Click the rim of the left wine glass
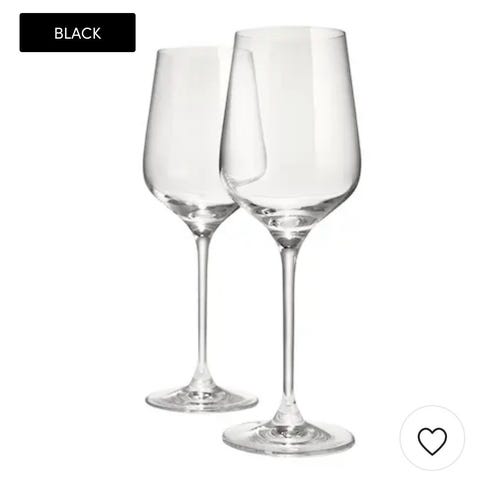Screen dimensions: 480x480 coord(200,51)
